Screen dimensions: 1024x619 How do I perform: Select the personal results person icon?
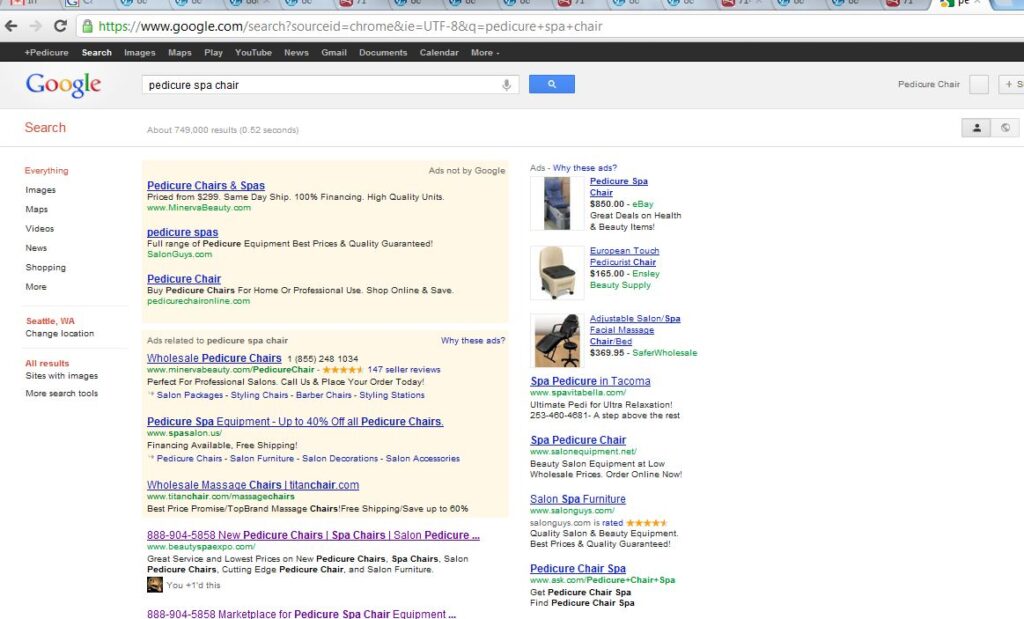point(976,128)
